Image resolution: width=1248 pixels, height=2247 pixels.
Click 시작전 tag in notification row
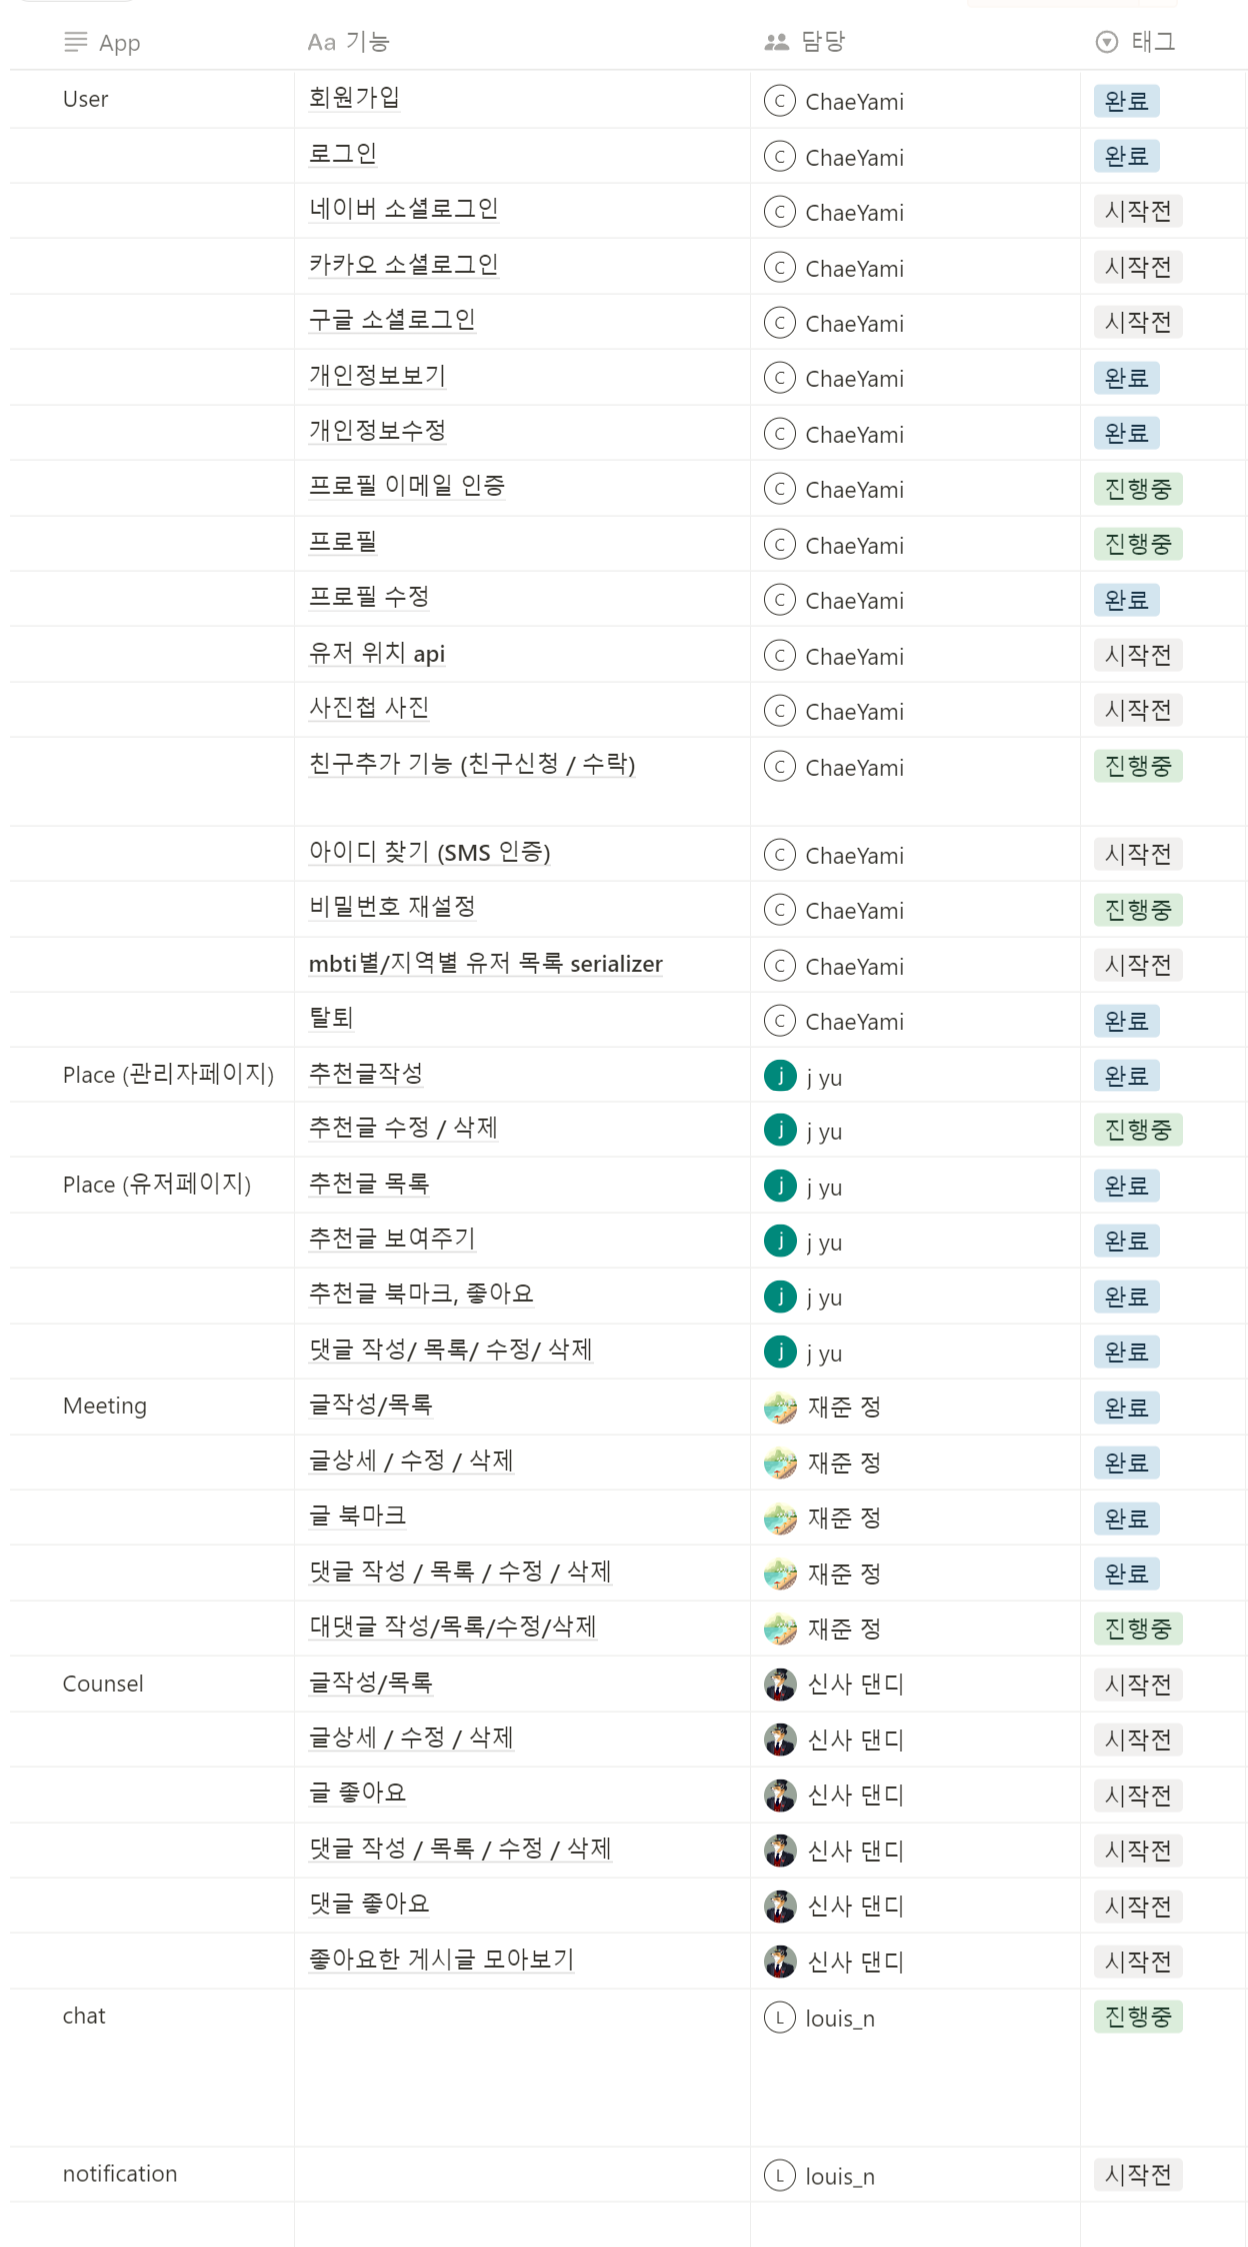point(1138,2174)
